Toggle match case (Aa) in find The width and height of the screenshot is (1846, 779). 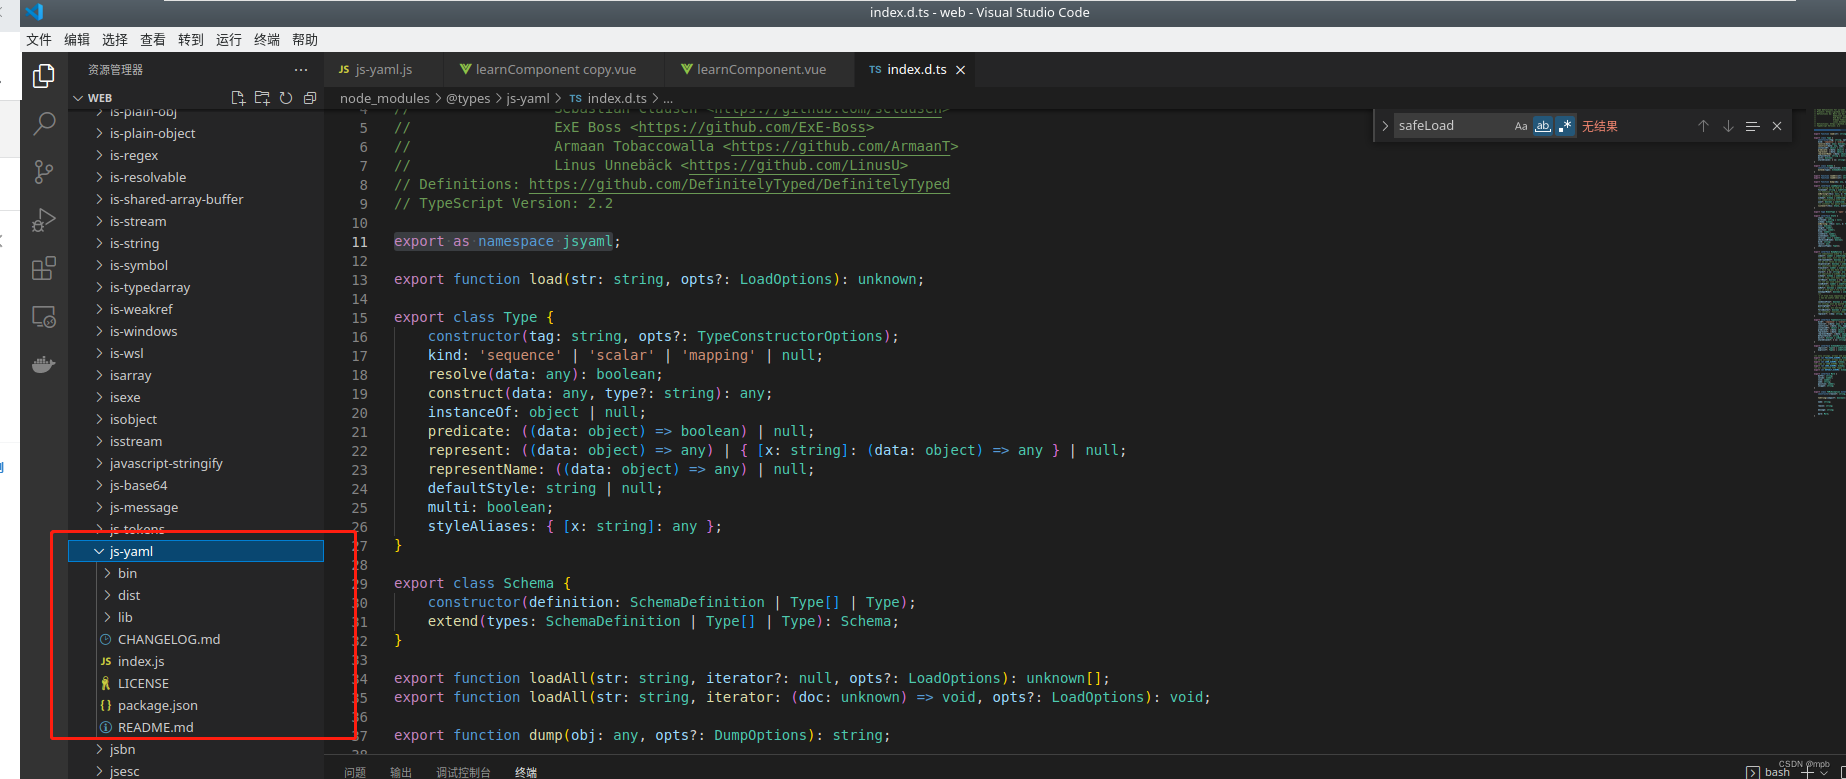pyautogui.click(x=1521, y=126)
